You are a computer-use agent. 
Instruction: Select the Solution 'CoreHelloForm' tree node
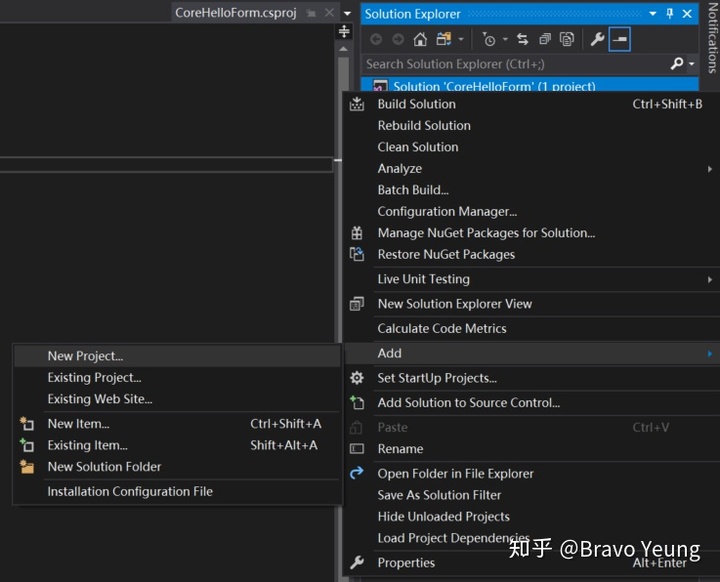[x=530, y=85]
